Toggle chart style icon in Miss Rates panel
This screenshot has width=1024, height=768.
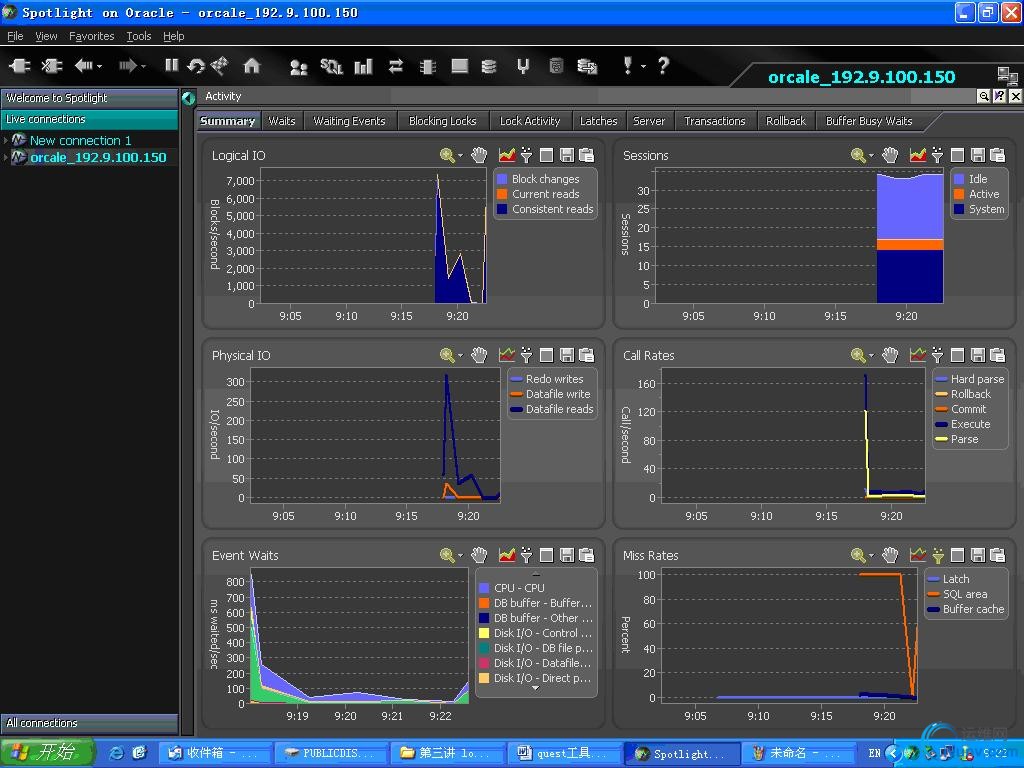click(918, 555)
